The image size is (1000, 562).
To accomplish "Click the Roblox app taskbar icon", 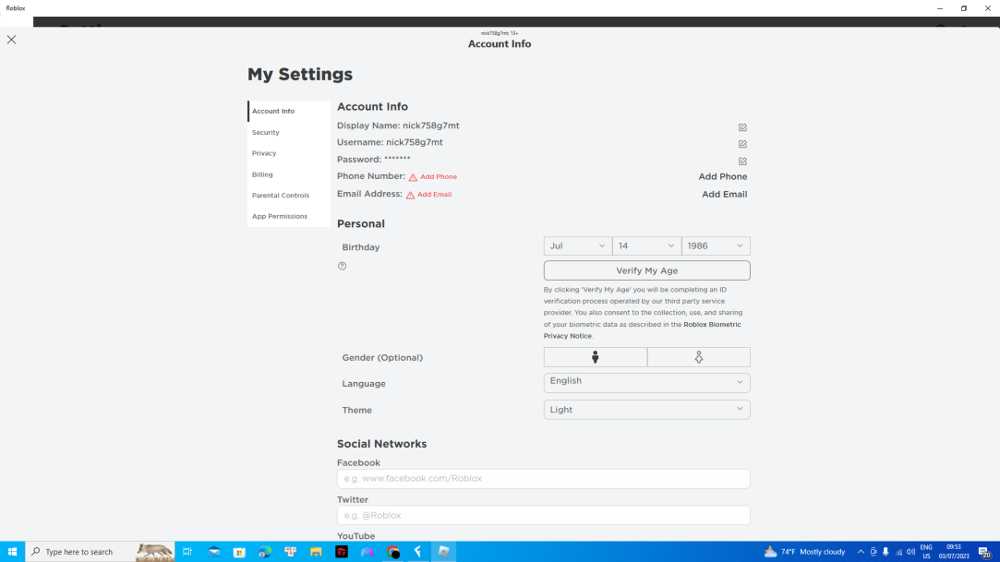I will pyautogui.click(x=444, y=552).
